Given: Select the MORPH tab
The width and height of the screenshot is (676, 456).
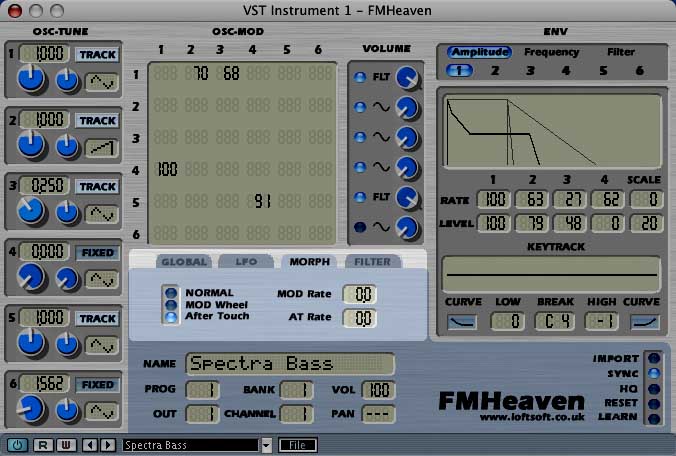Looking at the screenshot, I should 309,262.
